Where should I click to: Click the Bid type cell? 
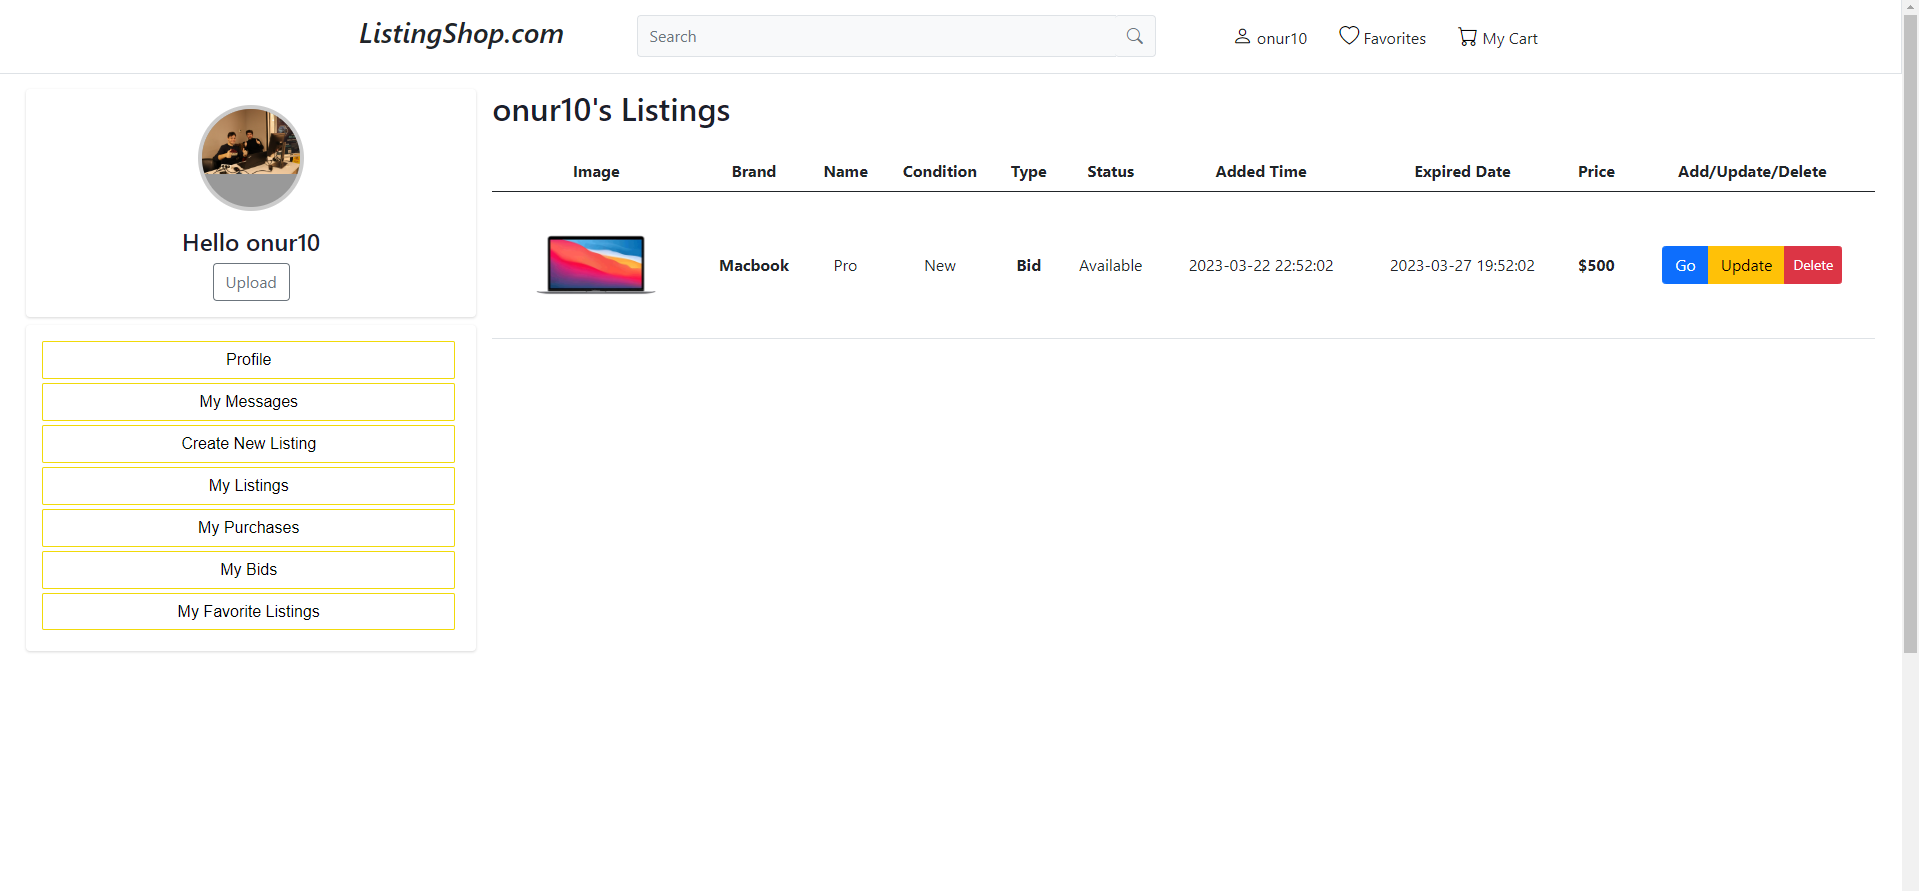[1029, 265]
